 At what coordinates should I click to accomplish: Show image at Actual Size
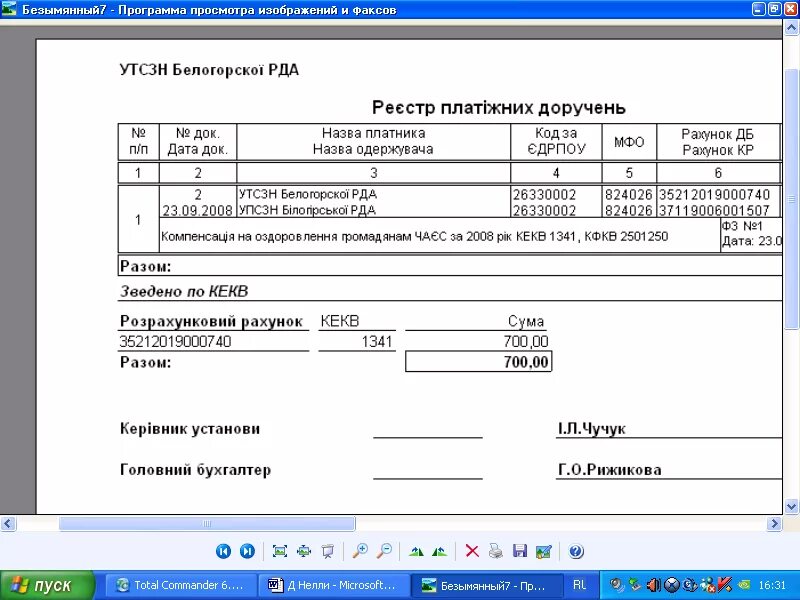[x=304, y=552]
